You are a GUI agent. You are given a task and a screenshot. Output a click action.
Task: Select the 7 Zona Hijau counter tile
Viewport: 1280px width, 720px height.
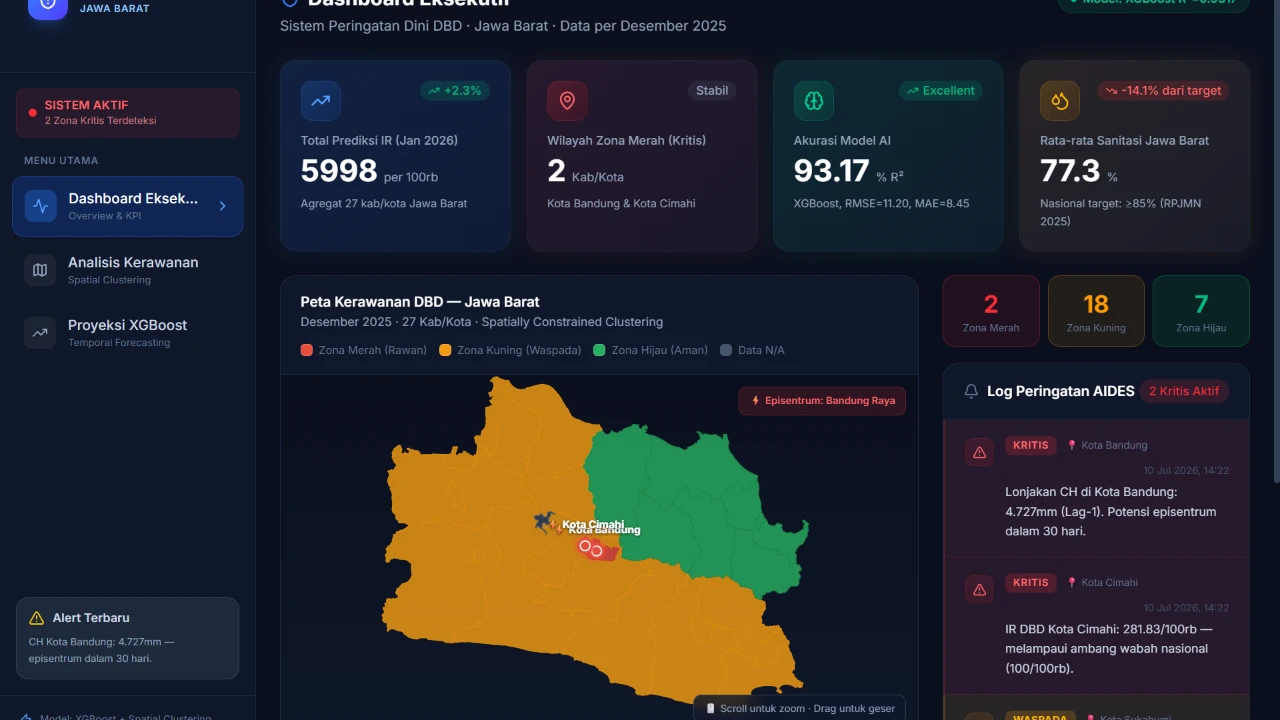coord(1201,311)
